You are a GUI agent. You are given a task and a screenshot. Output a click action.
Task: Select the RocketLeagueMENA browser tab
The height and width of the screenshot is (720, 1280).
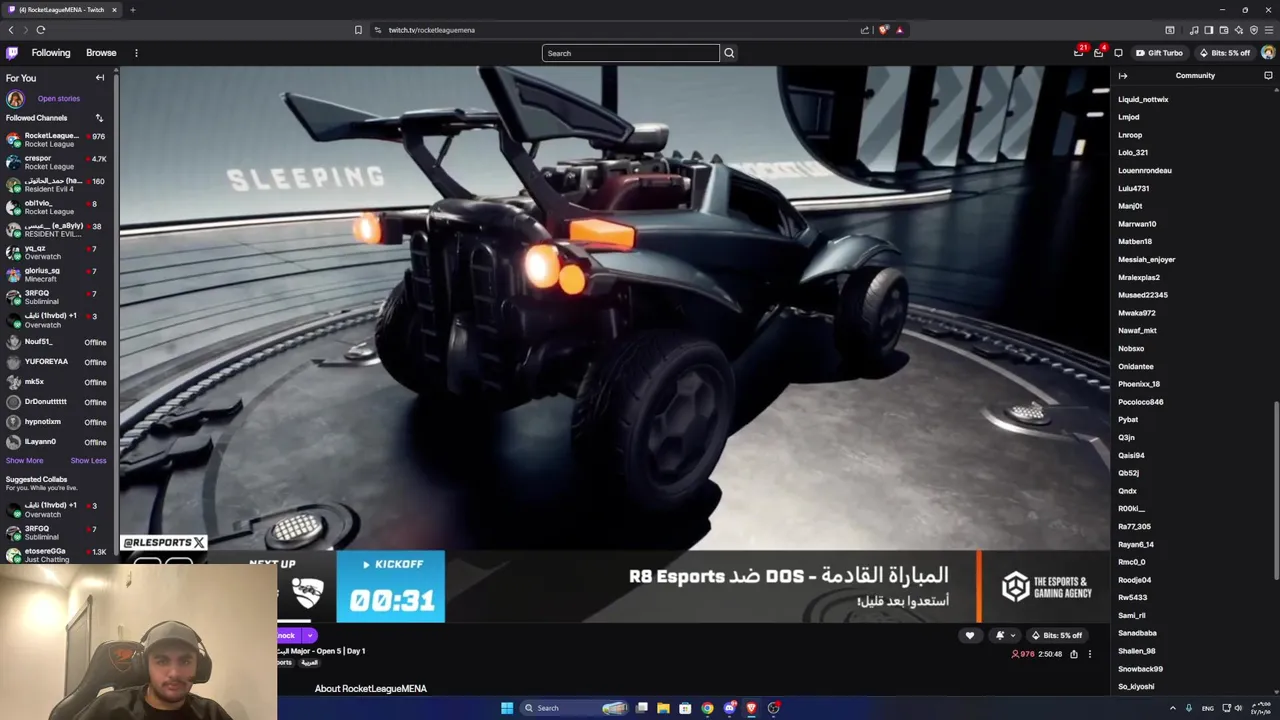(61, 10)
